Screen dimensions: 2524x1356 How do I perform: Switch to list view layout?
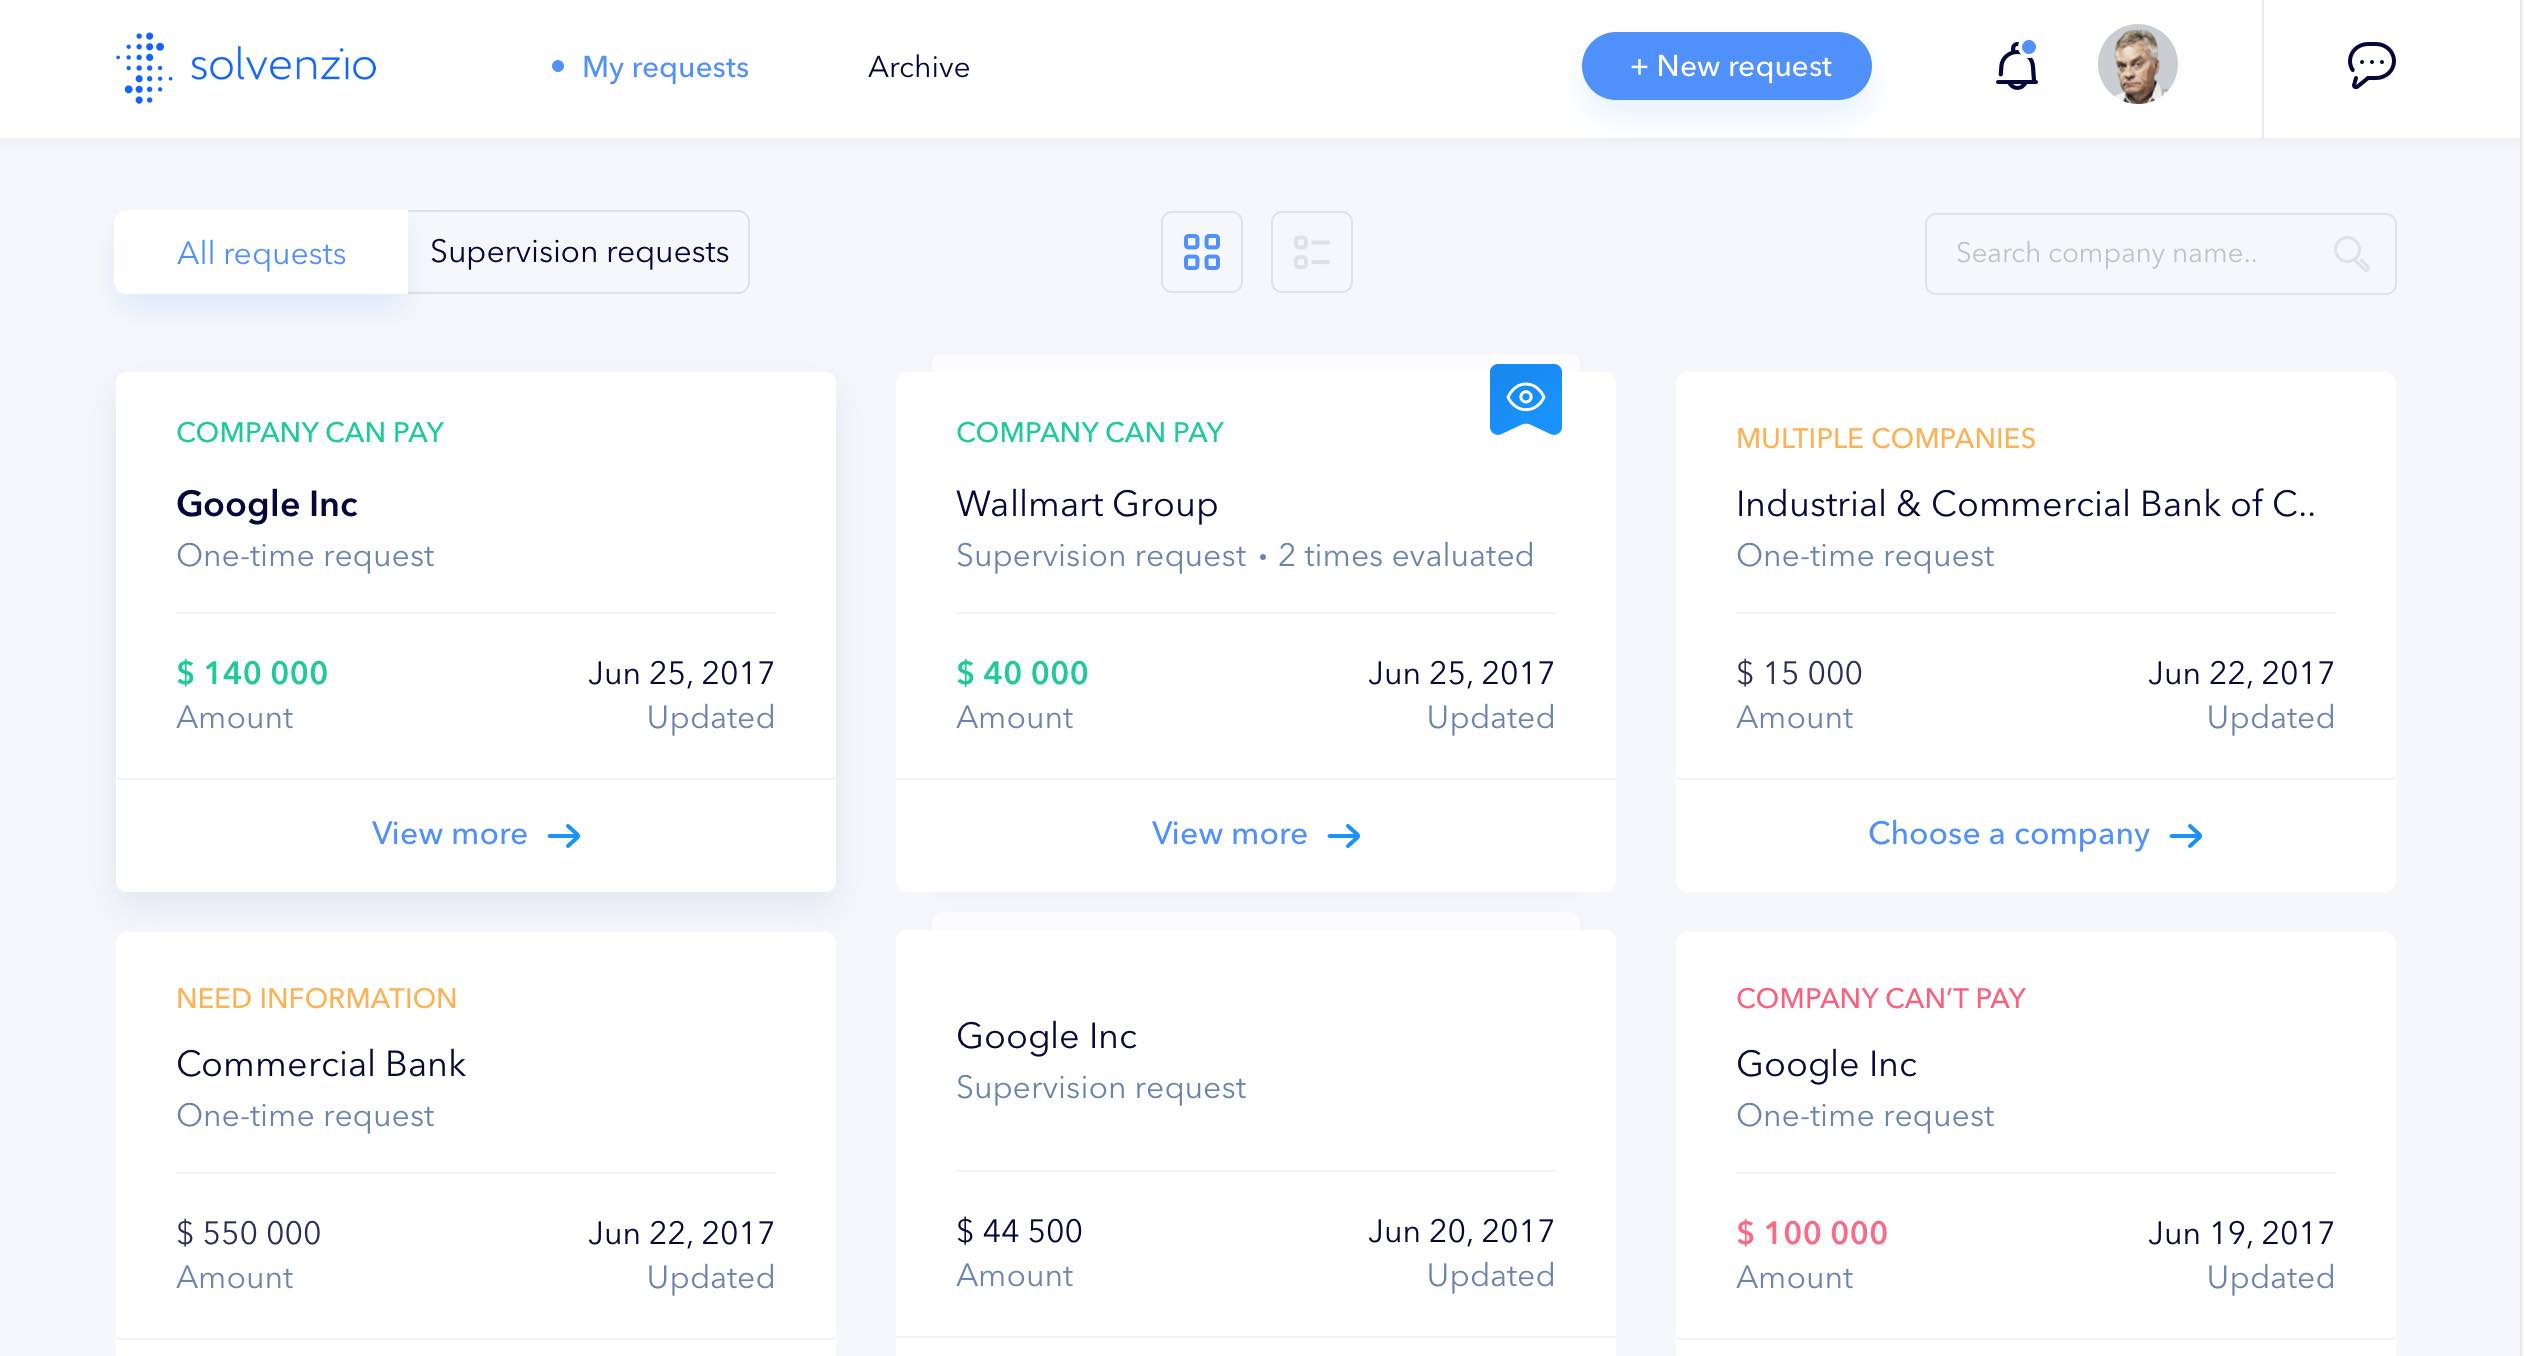point(1311,252)
